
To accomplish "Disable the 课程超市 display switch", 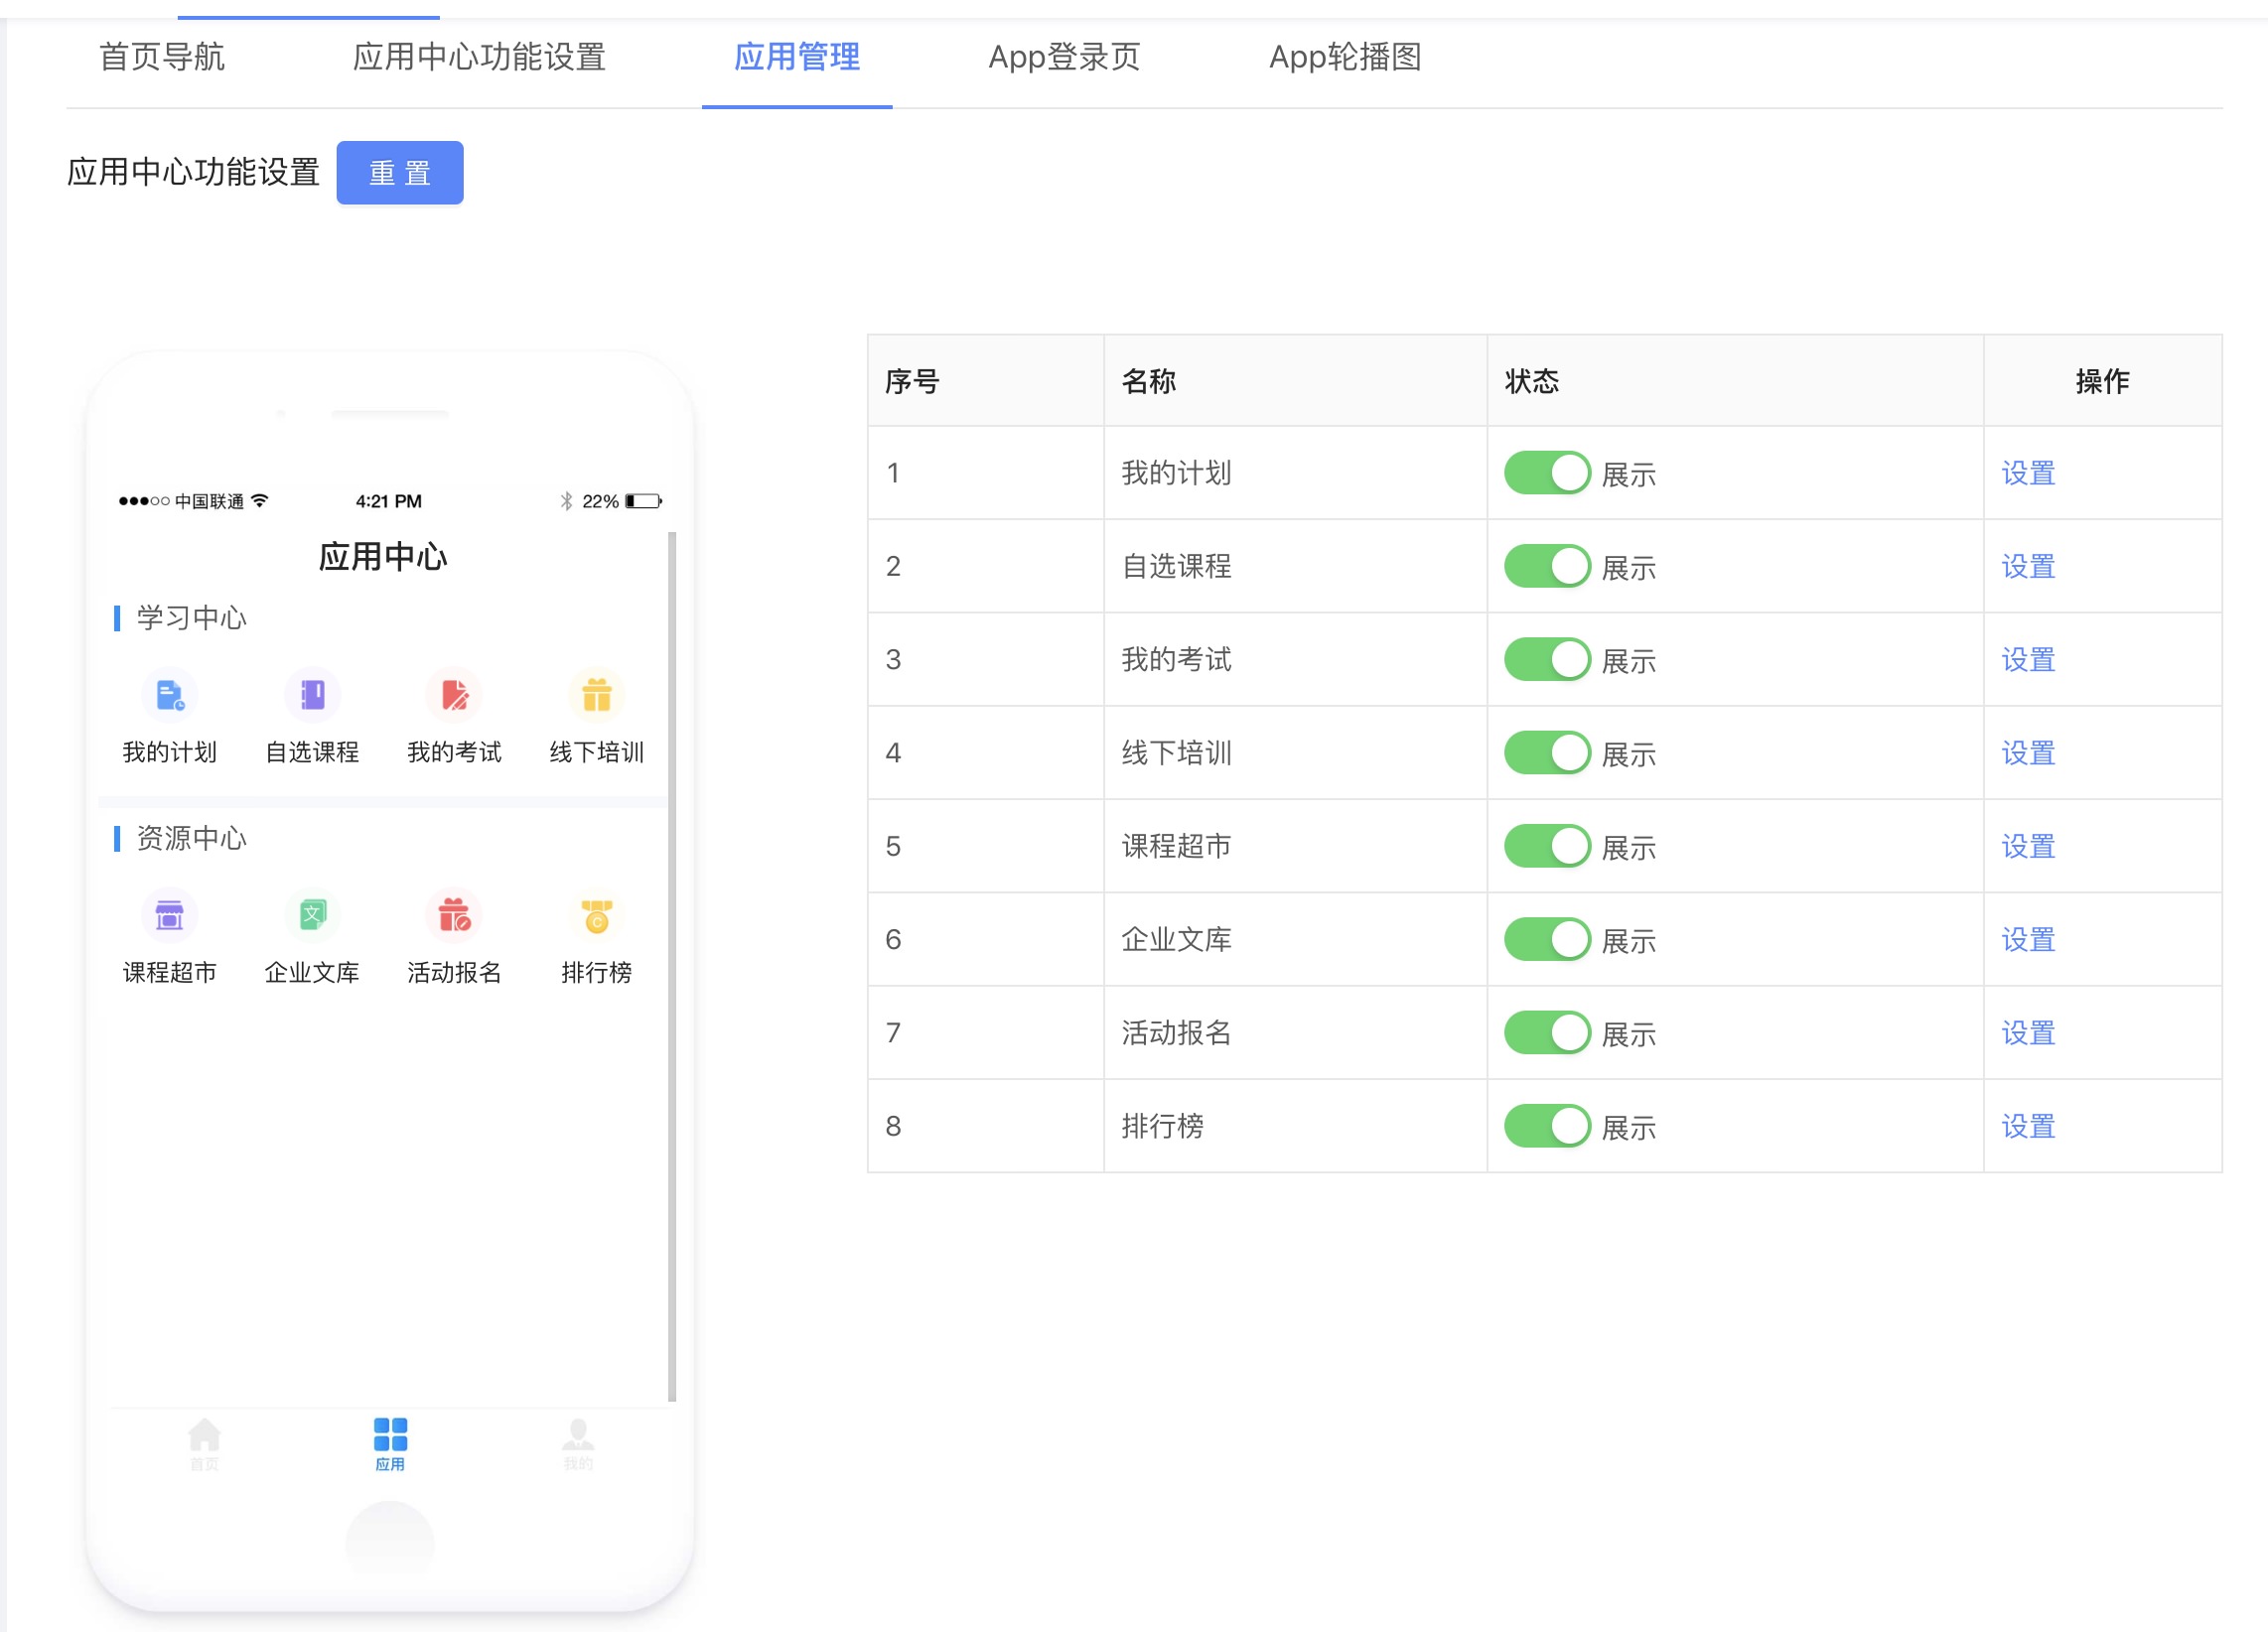I will point(1547,846).
